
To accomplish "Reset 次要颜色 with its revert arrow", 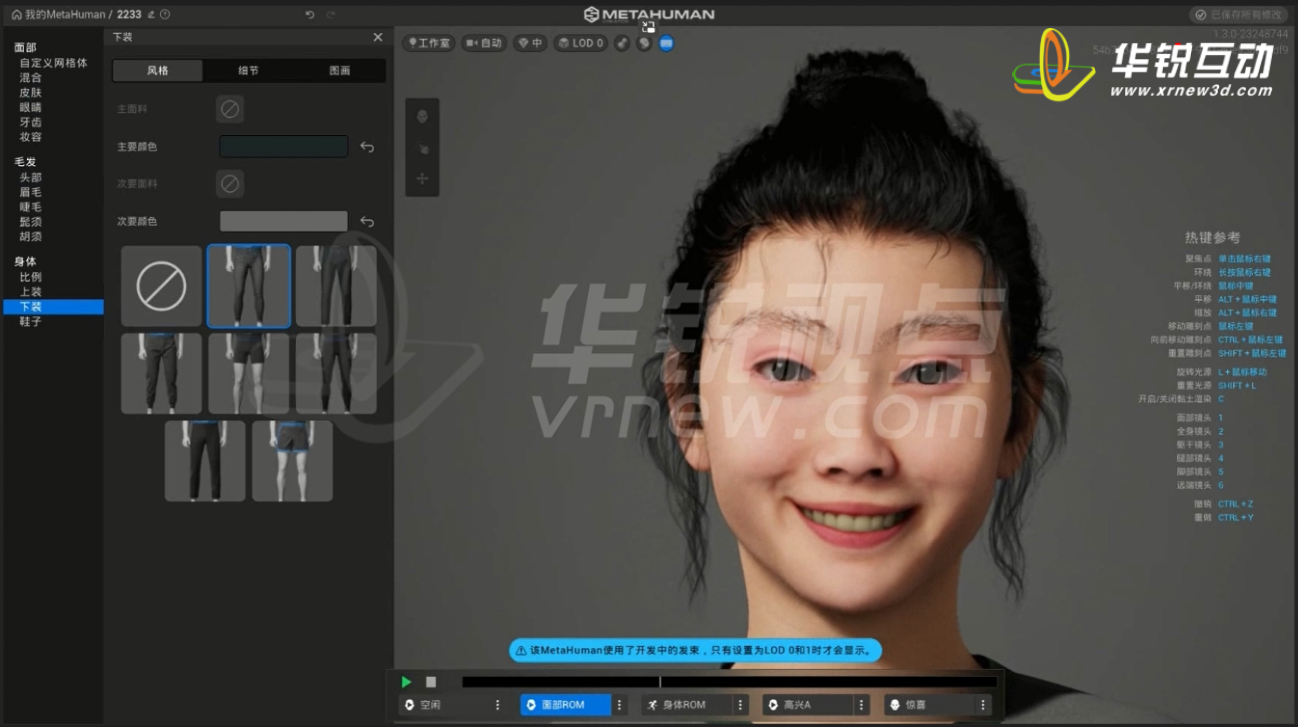I will point(367,222).
